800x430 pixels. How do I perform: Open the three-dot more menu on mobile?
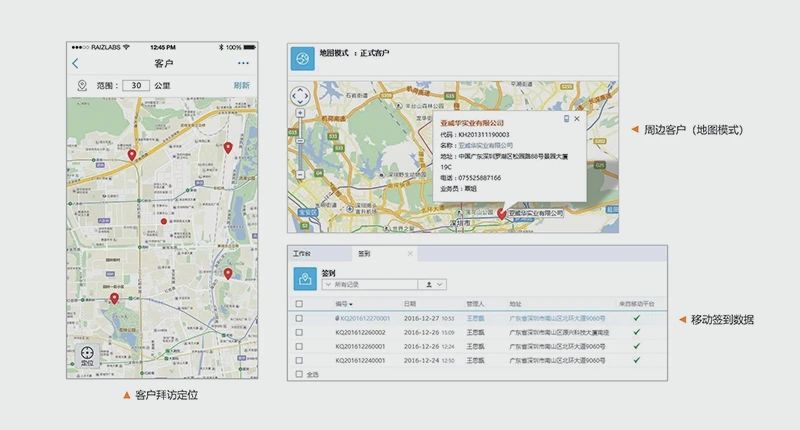(x=243, y=64)
